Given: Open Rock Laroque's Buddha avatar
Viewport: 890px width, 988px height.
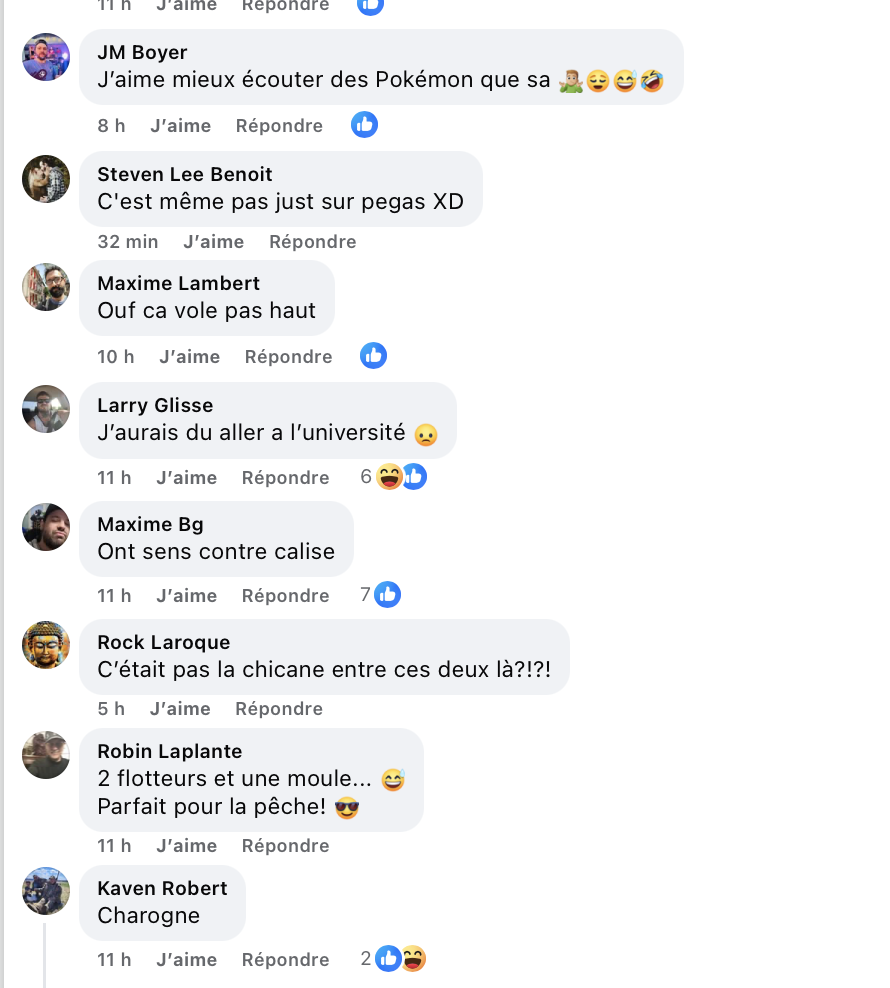Looking at the screenshot, I should [x=46, y=645].
